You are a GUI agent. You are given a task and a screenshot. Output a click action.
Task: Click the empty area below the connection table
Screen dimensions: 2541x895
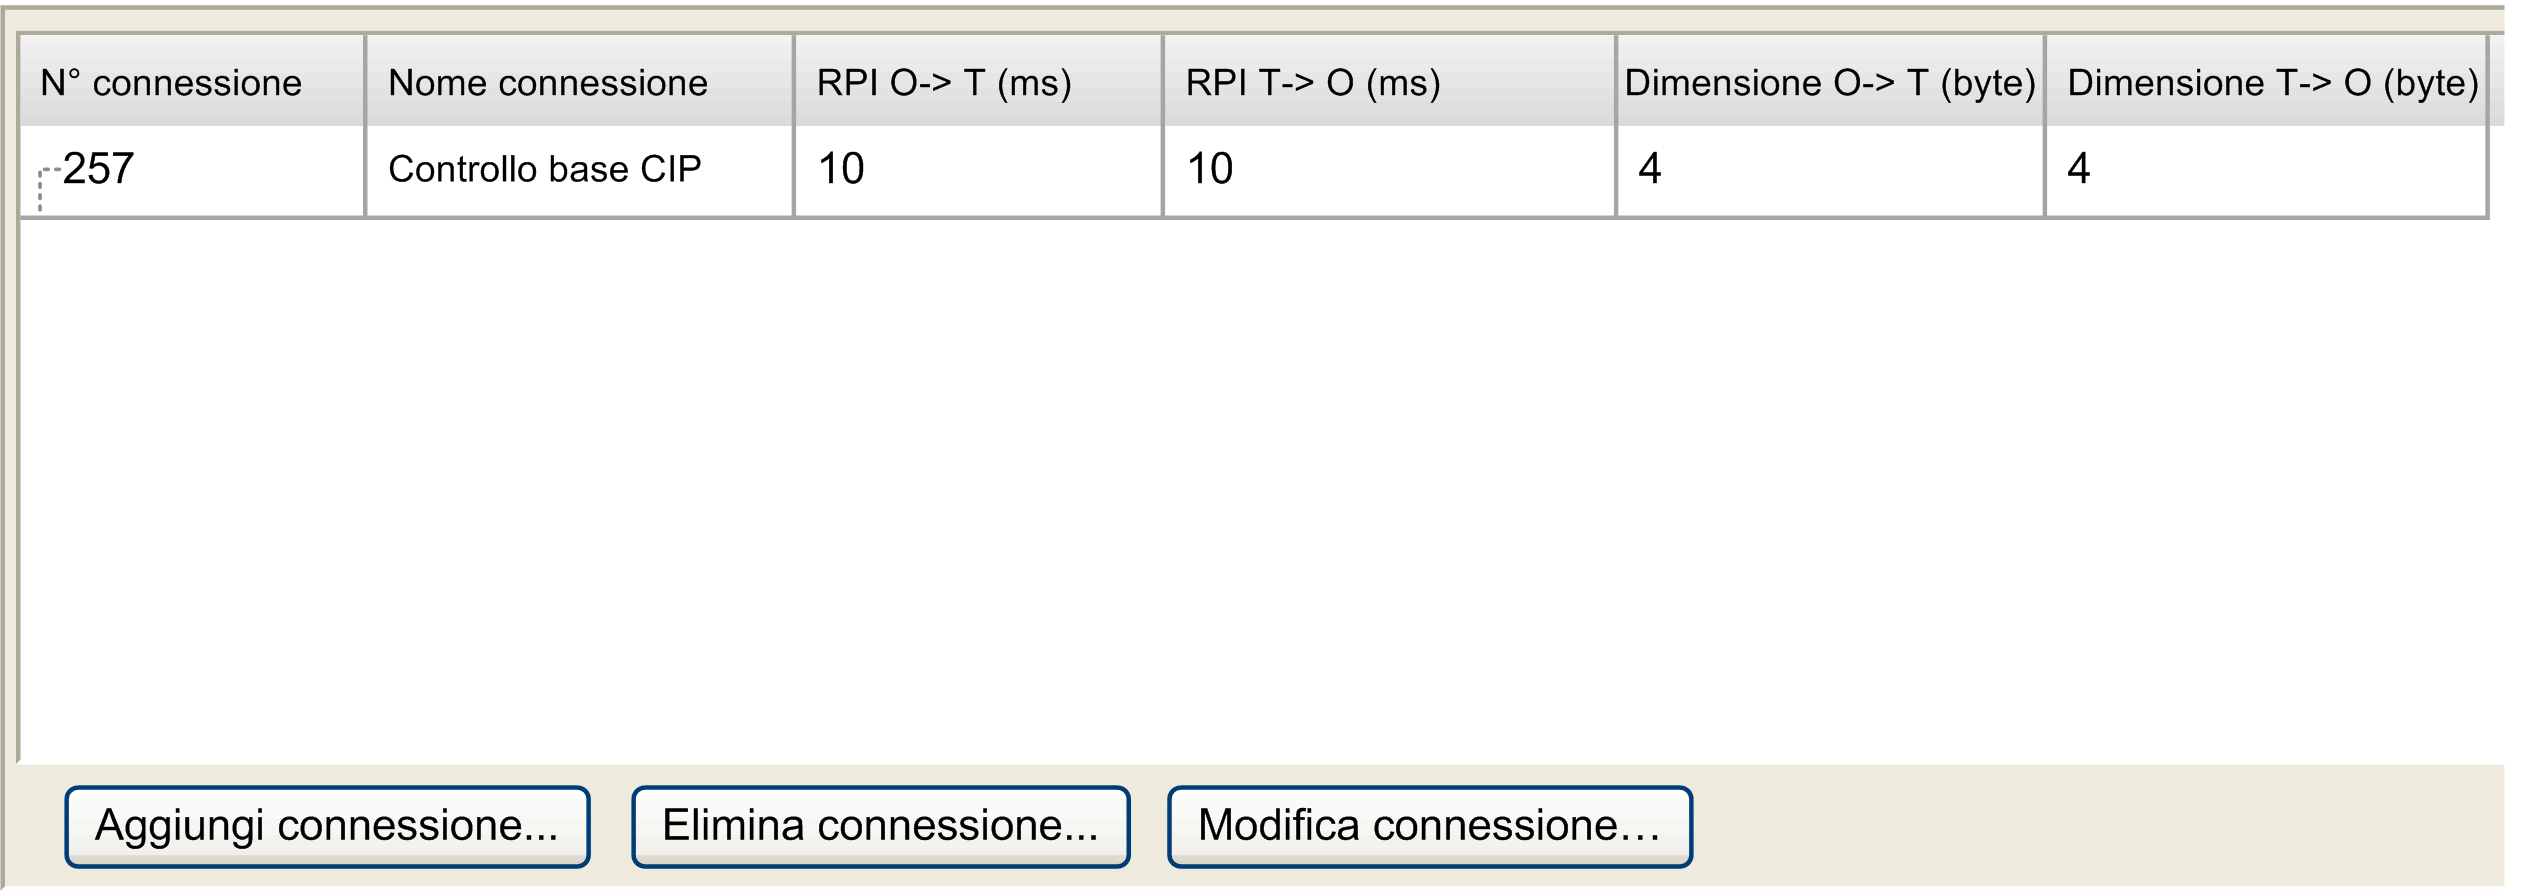(1250, 490)
